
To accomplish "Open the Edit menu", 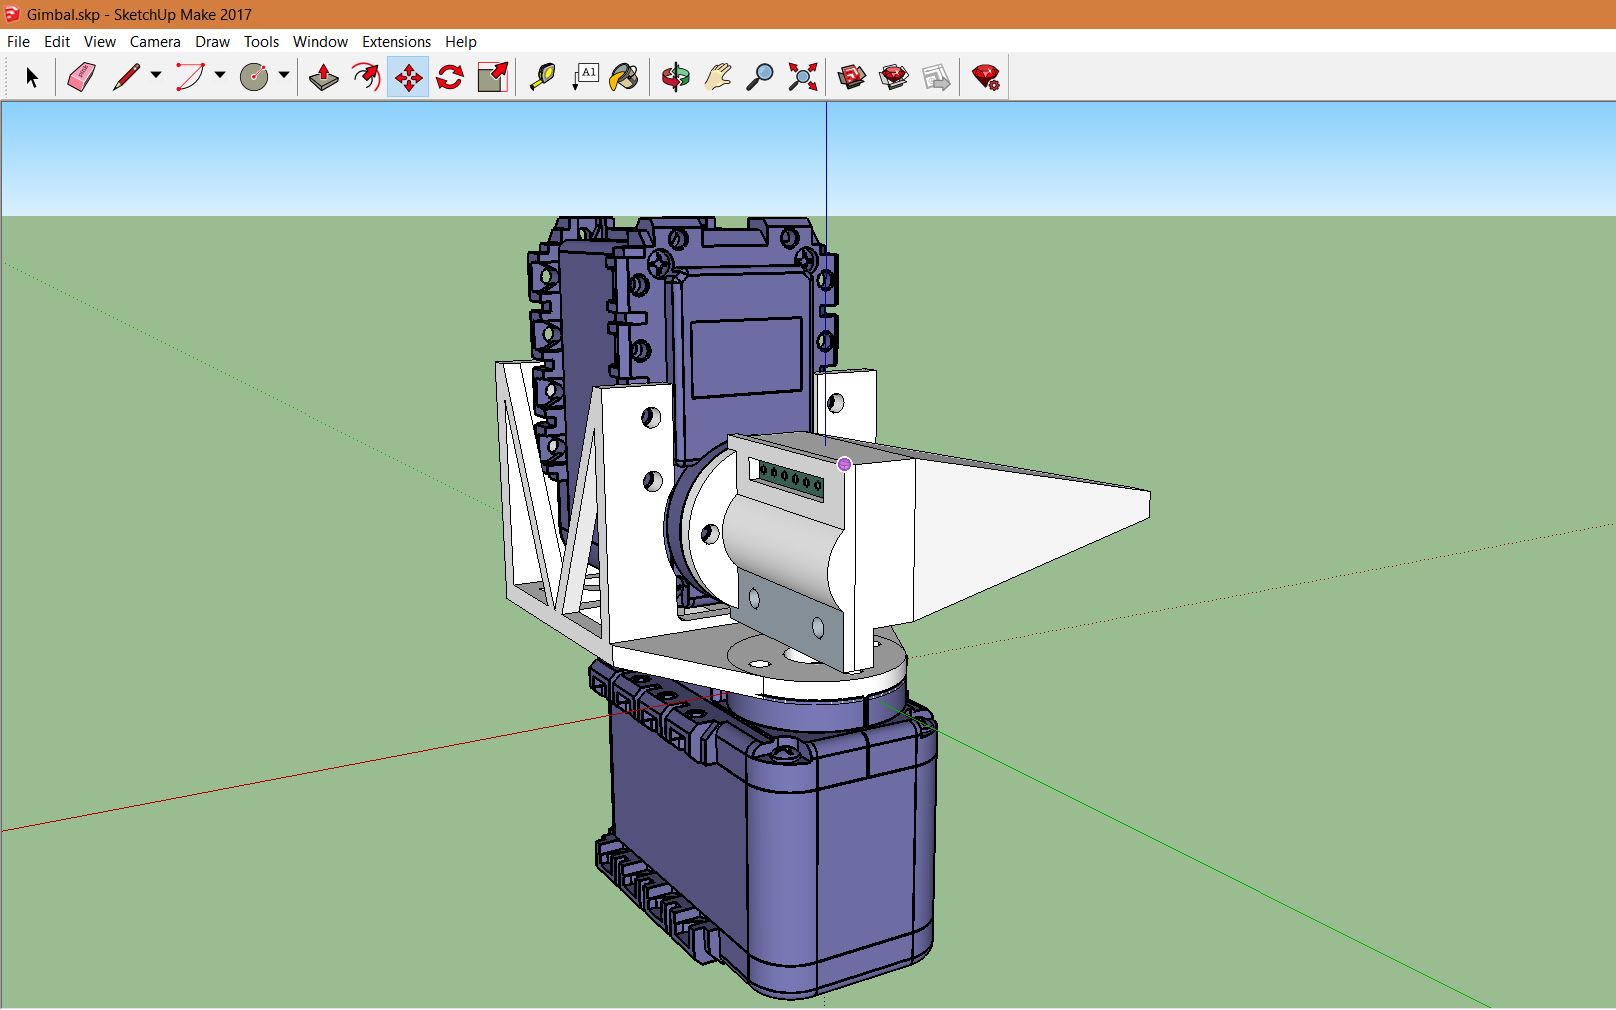I will 57,41.
